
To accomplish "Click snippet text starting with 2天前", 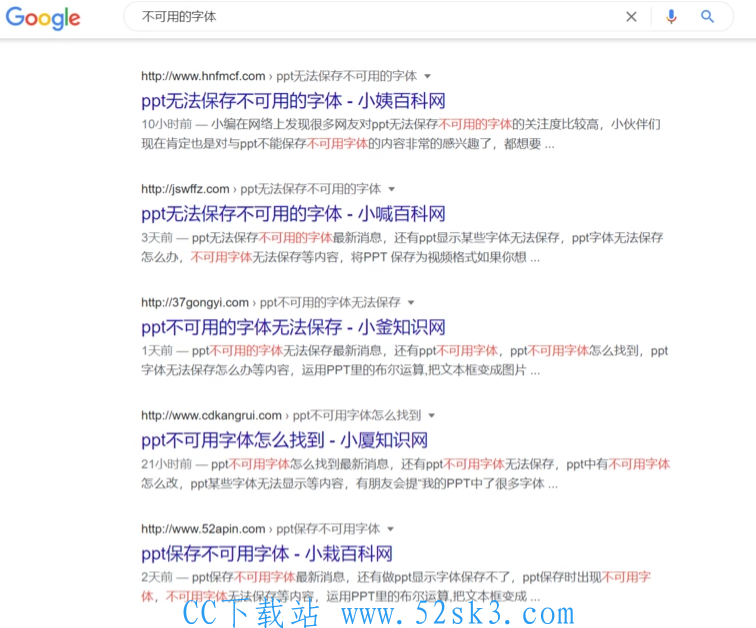I will 396,587.
